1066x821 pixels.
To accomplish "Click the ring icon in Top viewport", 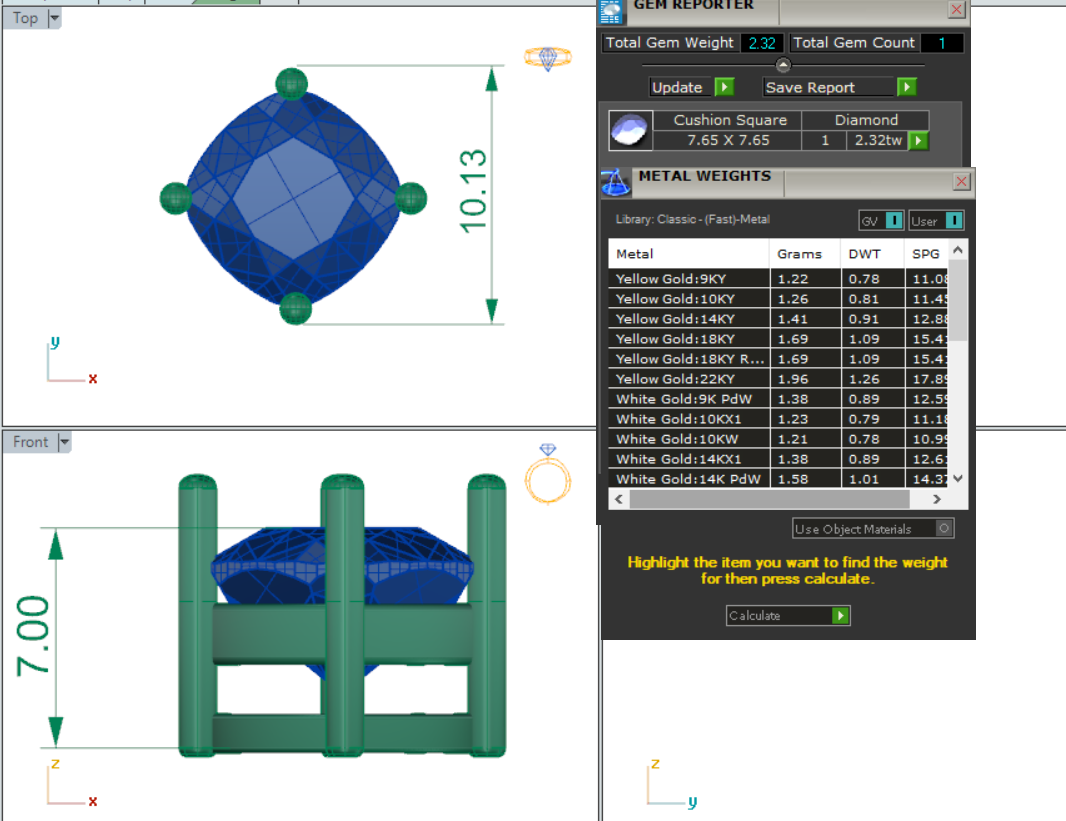I will [548, 58].
